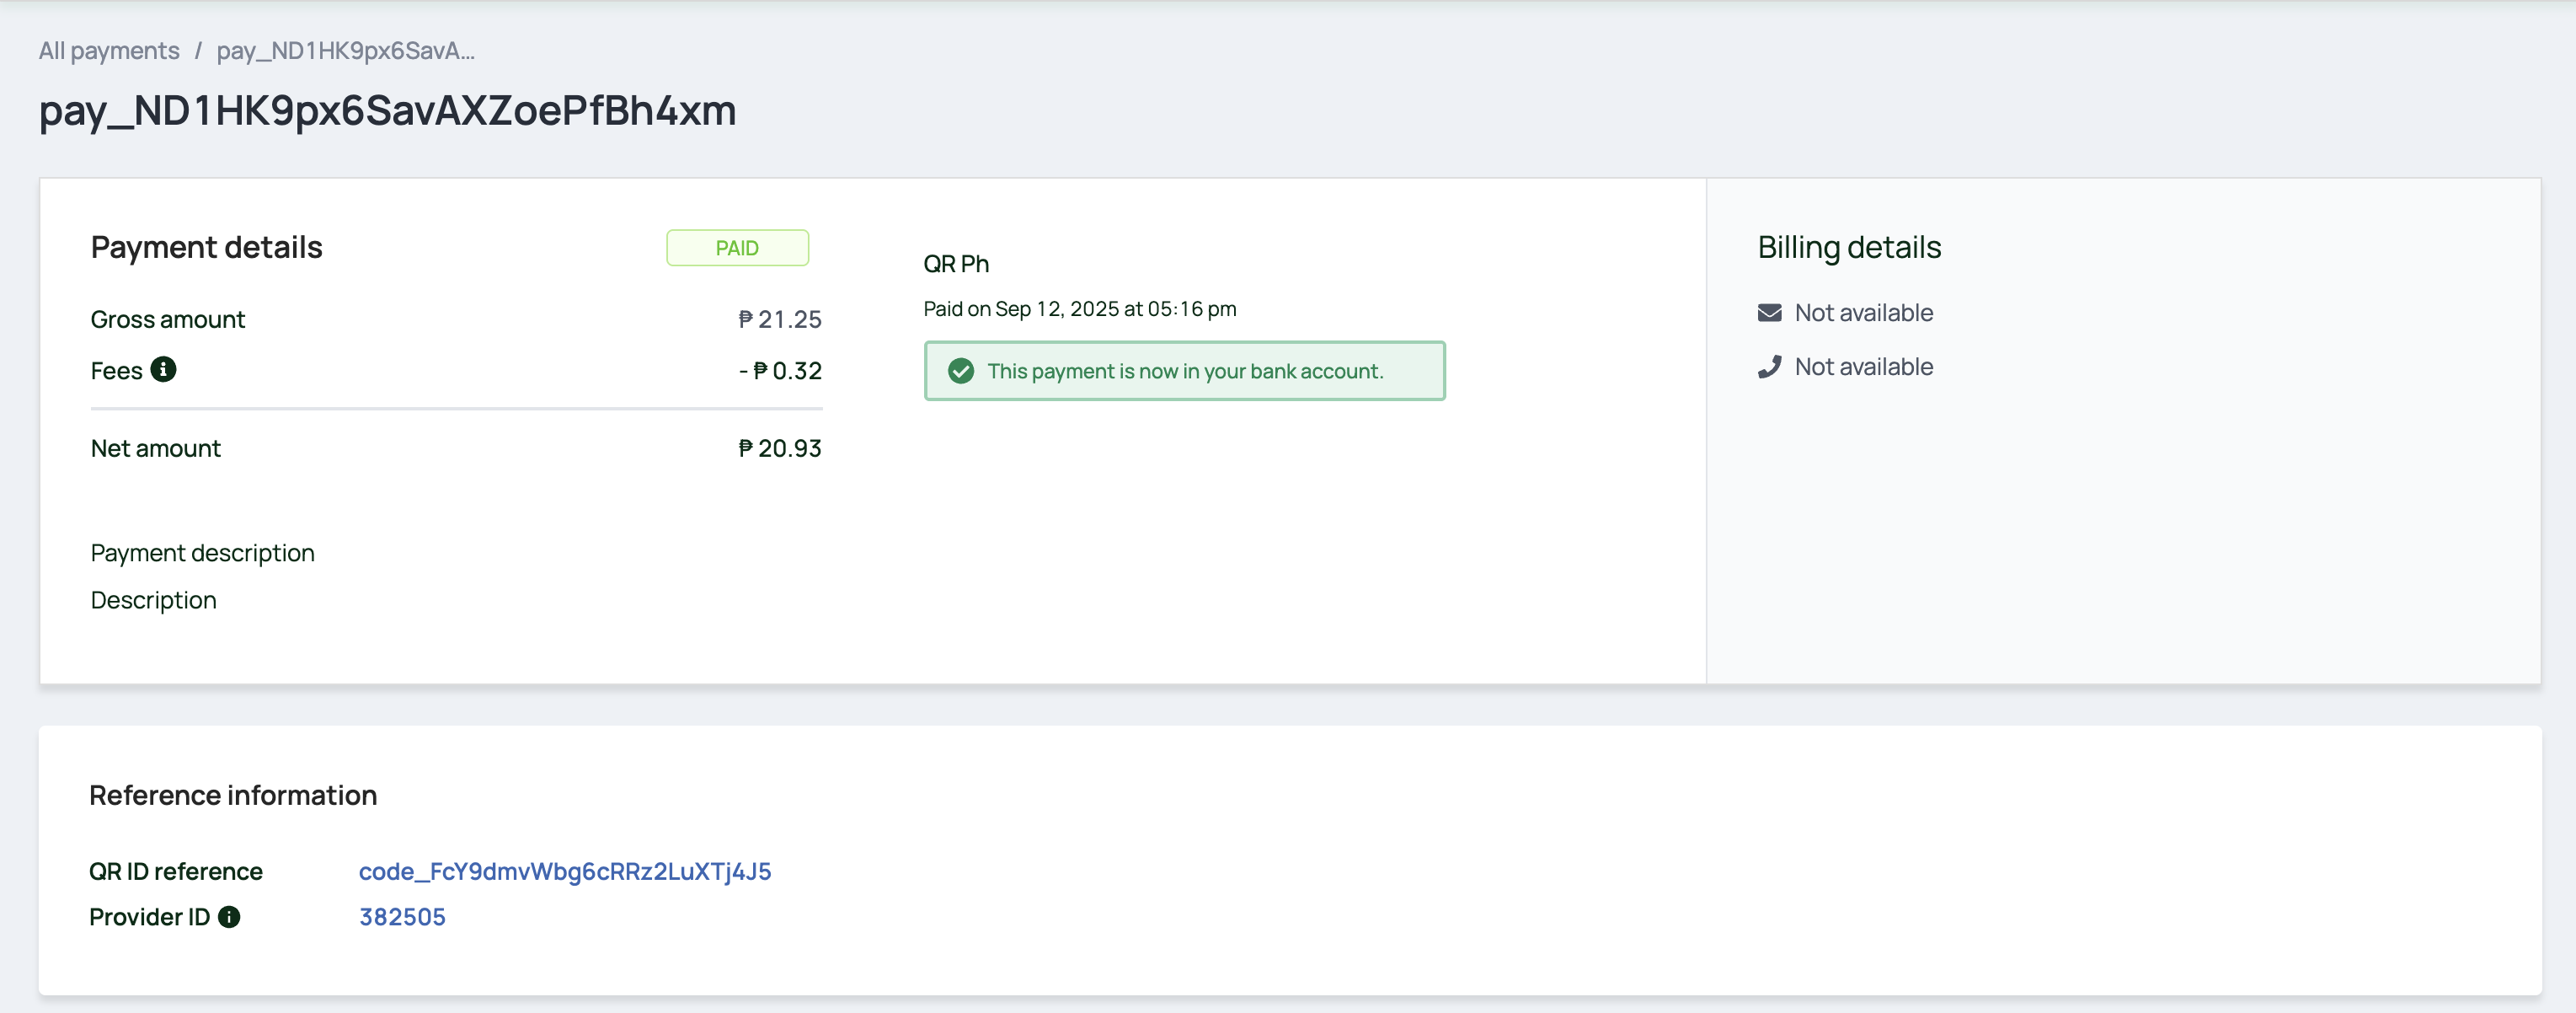
Task: Open the QR ID reference code link
Action: [x=564, y=871]
